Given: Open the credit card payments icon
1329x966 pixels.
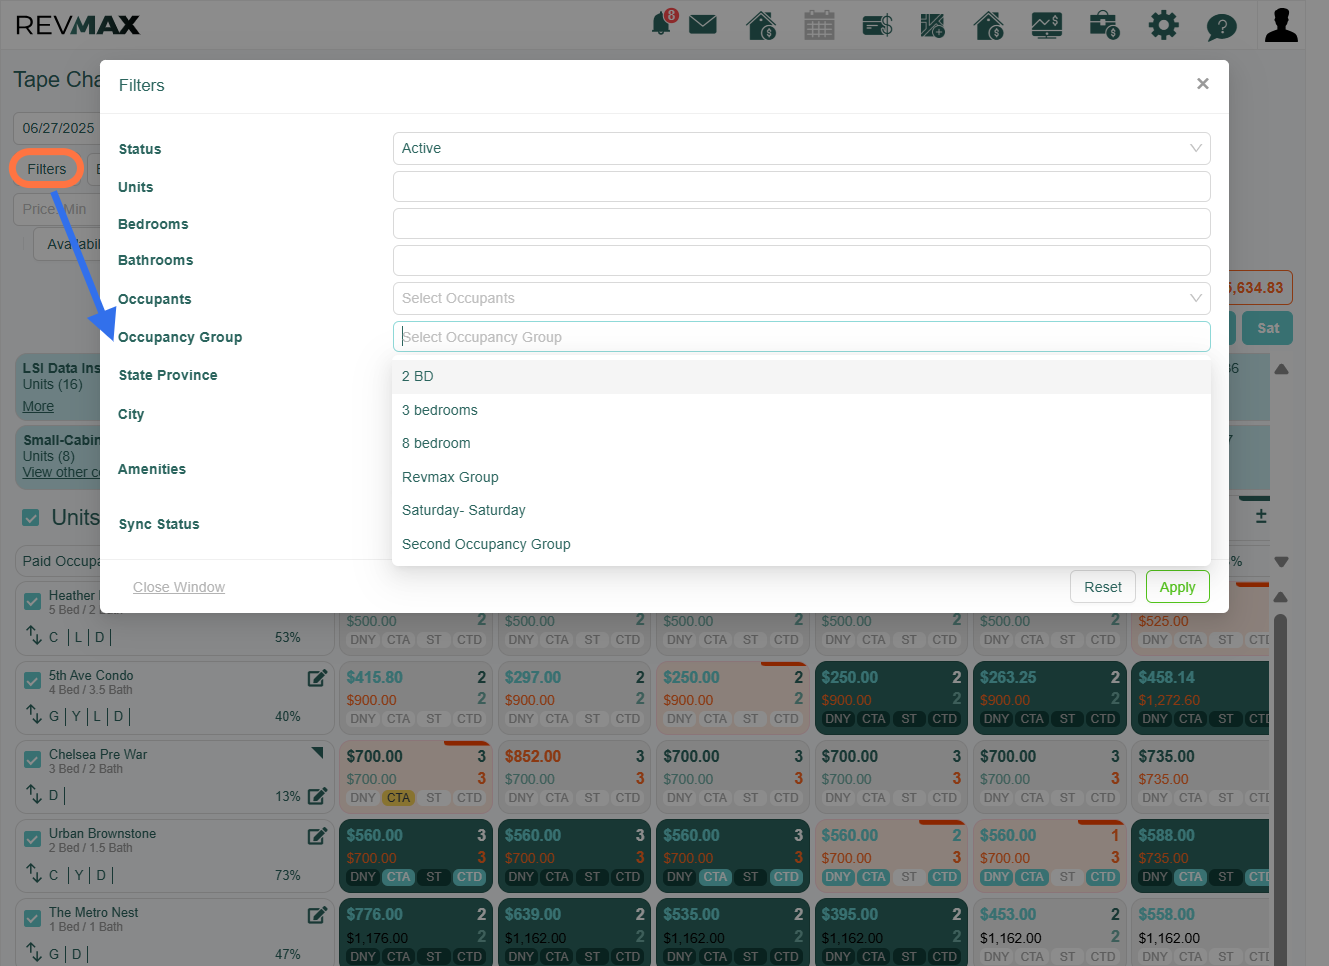Looking at the screenshot, I should pyautogui.click(x=877, y=25).
